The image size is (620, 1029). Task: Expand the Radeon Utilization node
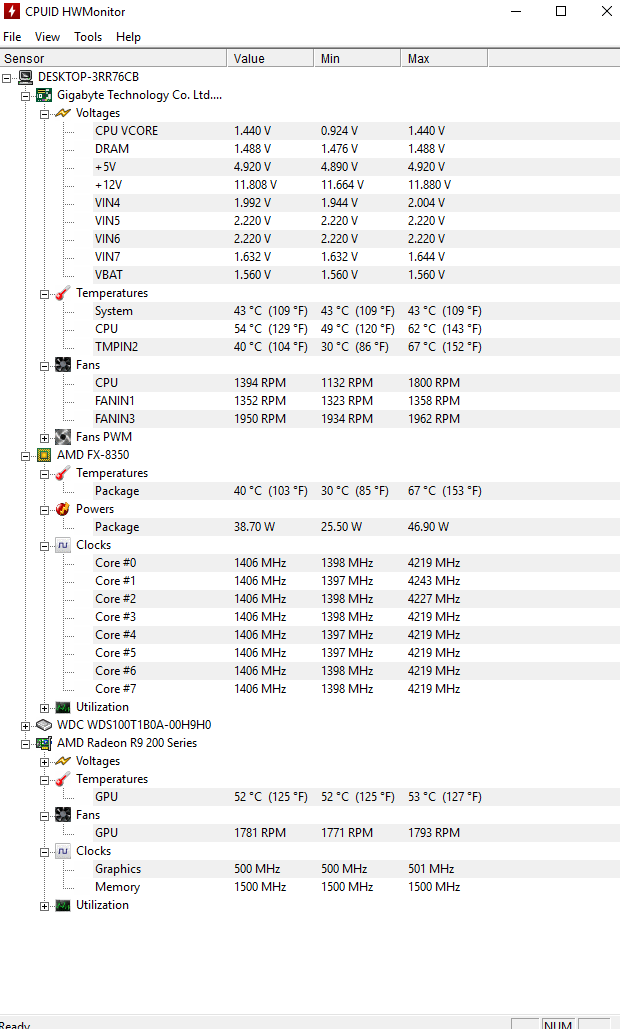45,906
